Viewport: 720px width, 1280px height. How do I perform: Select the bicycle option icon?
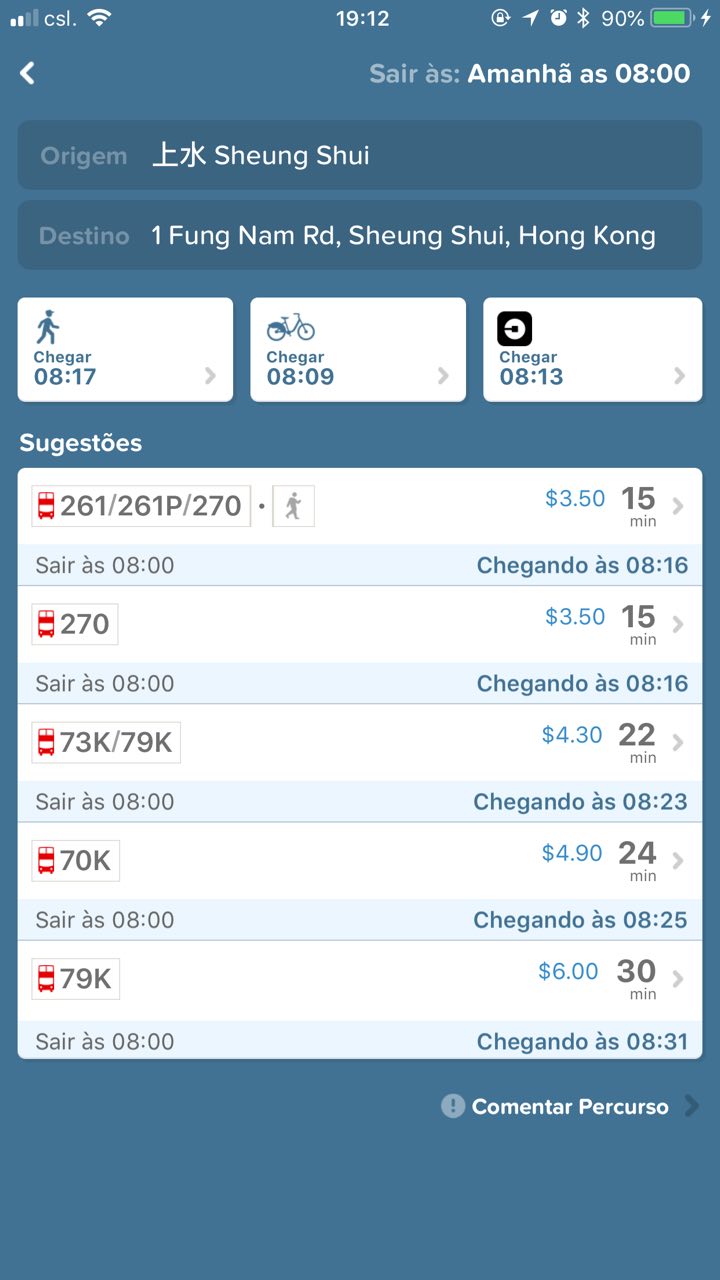point(290,327)
